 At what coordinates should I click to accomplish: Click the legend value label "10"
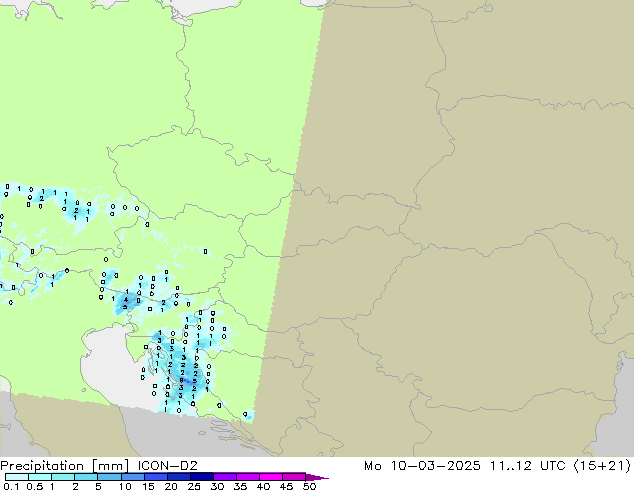pos(125,486)
